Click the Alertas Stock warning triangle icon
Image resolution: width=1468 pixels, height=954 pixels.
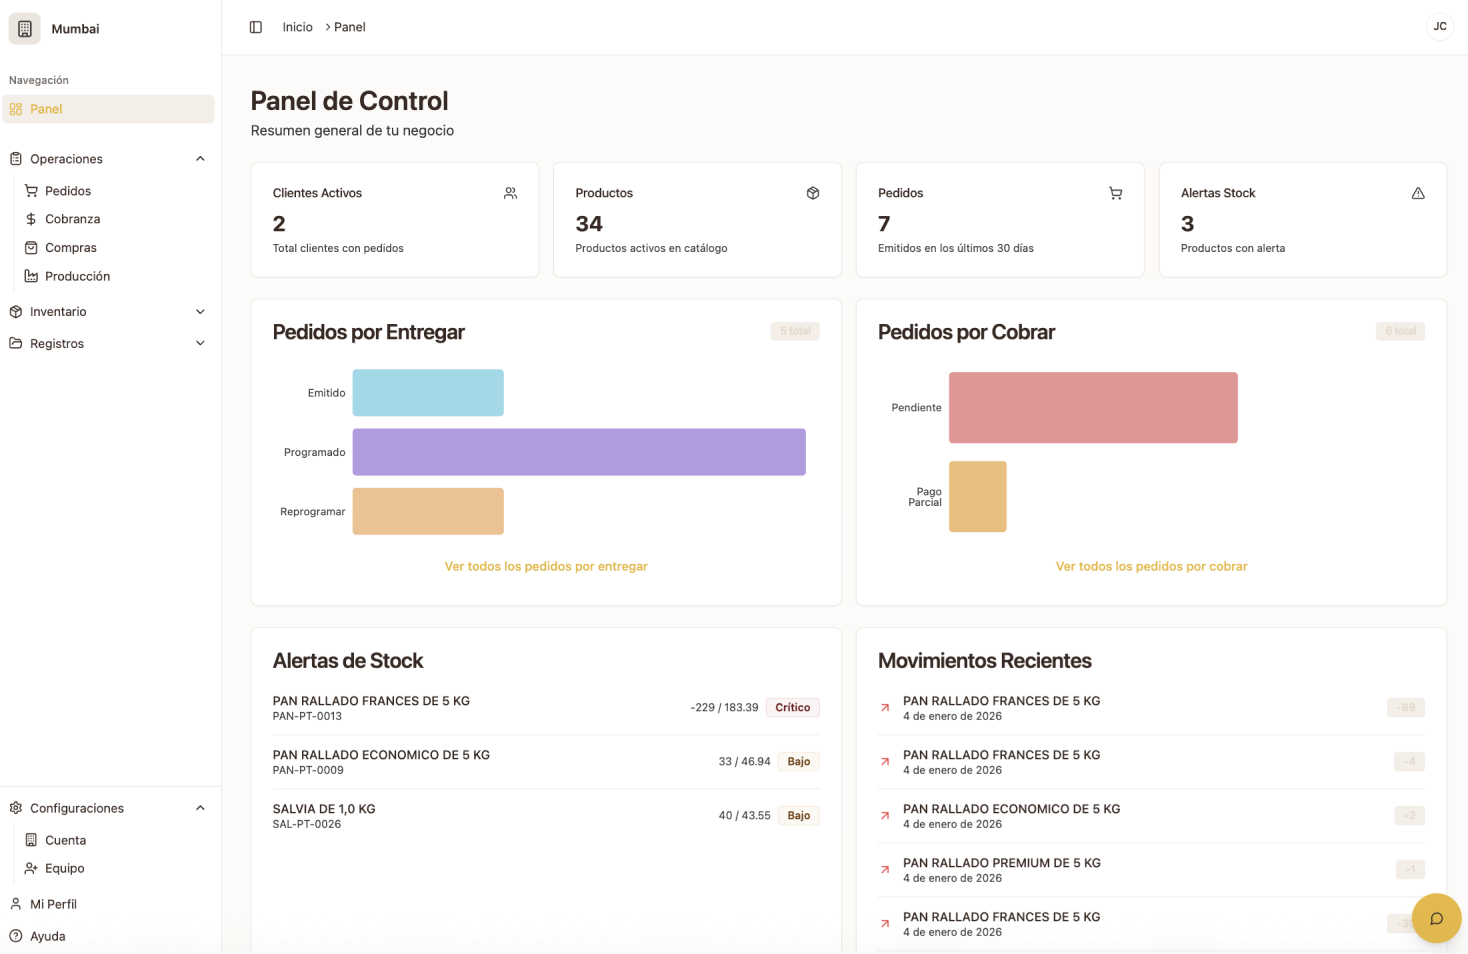point(1417,193)
